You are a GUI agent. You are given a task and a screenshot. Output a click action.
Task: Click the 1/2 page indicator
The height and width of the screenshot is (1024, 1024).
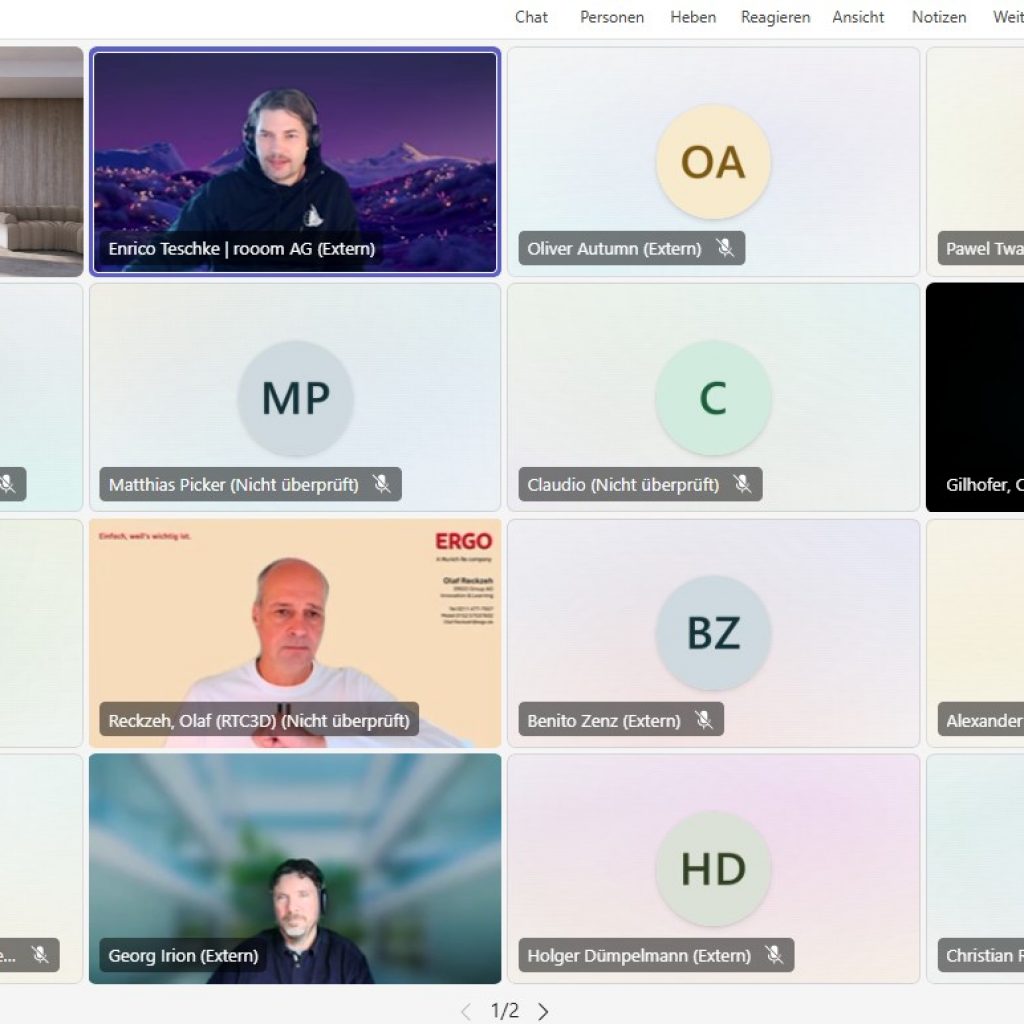(505, 1011)
